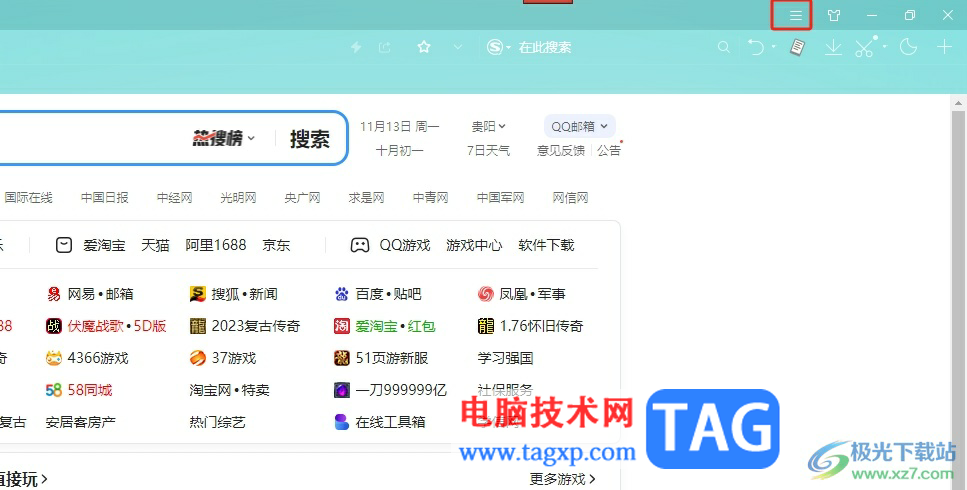
Task: Open the browser main menu icon
Action: 796,16
